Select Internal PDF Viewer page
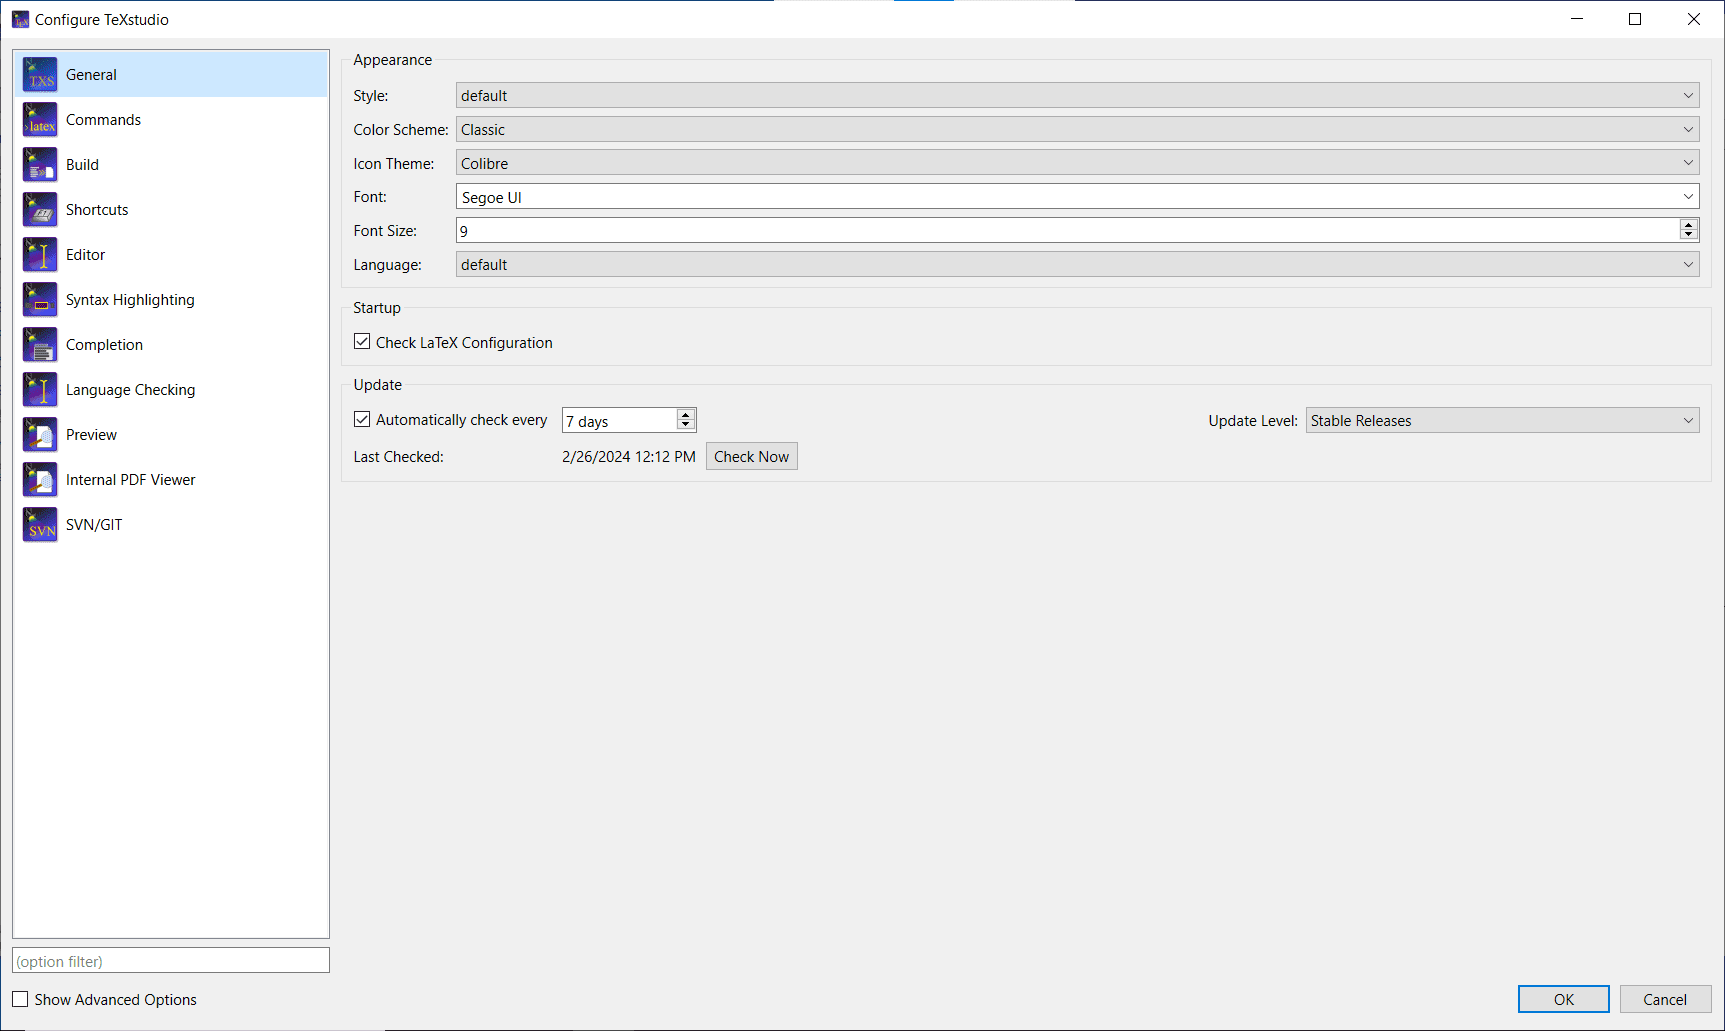1725x1031 pixels. pos(171,480)
